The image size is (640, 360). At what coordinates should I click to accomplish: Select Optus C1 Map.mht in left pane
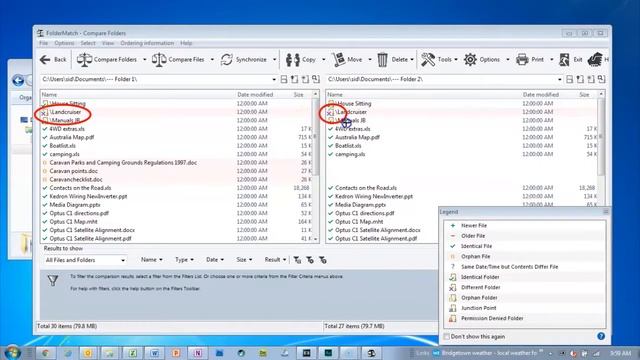(x=73, y=222)
